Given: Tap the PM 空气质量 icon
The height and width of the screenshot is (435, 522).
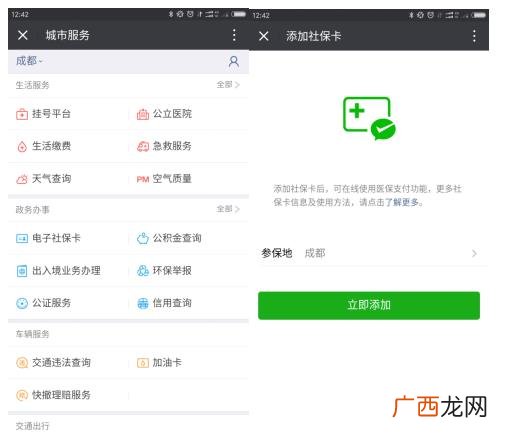Looking at the screenshot, I should click(x=143, y=179).
